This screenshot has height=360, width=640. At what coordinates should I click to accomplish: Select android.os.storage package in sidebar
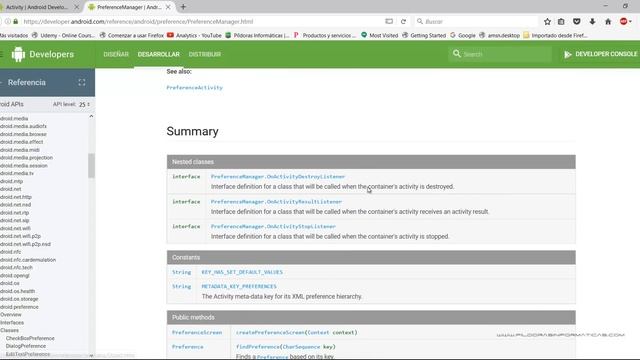(x=19, y=299)
